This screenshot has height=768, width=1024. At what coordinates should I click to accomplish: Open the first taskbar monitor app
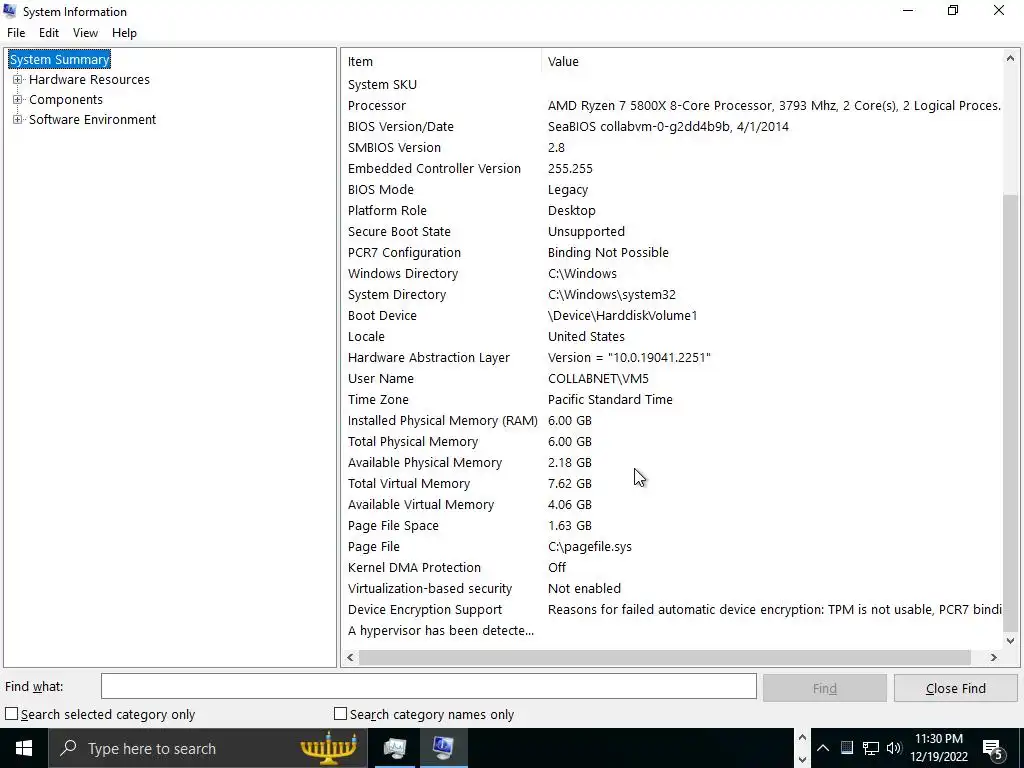coord(394,748)
